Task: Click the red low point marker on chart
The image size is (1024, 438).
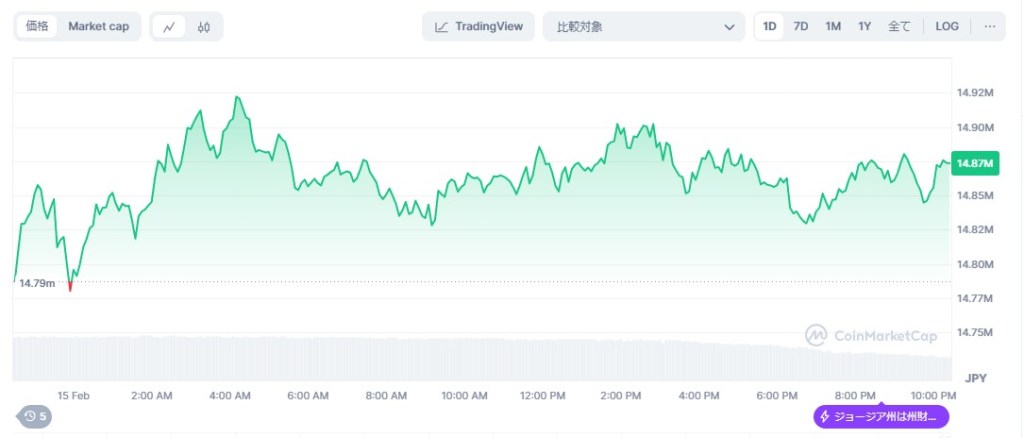Action: click(70, 287)
